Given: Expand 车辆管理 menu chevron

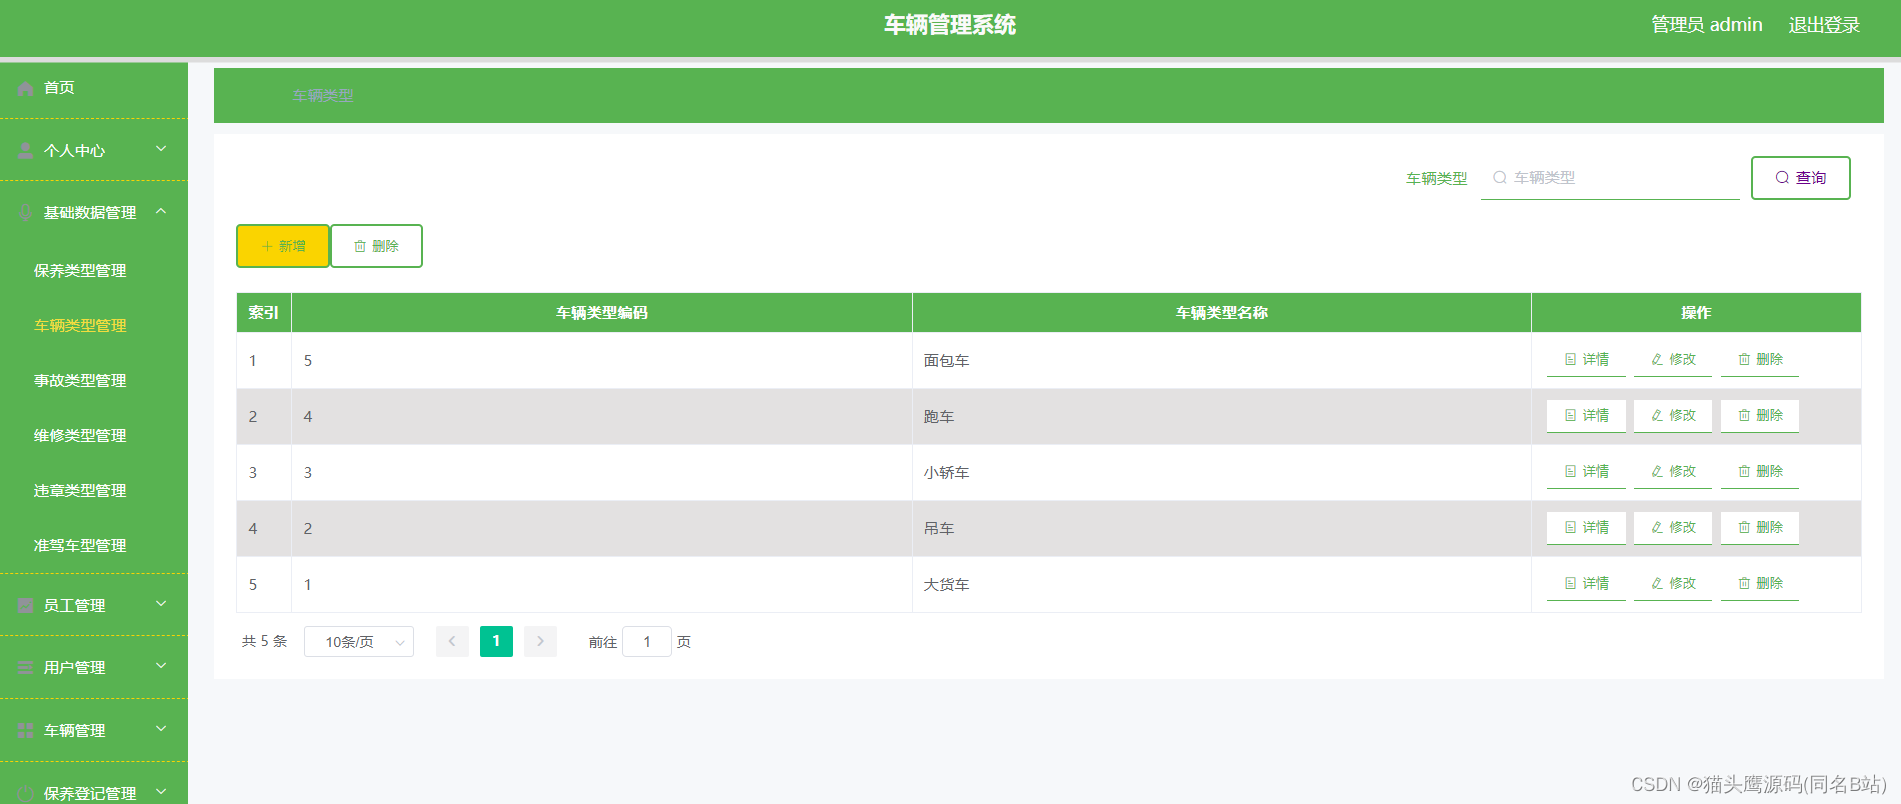Looking at the screenshot, I should pyautogui.click(x=161, y=729).
